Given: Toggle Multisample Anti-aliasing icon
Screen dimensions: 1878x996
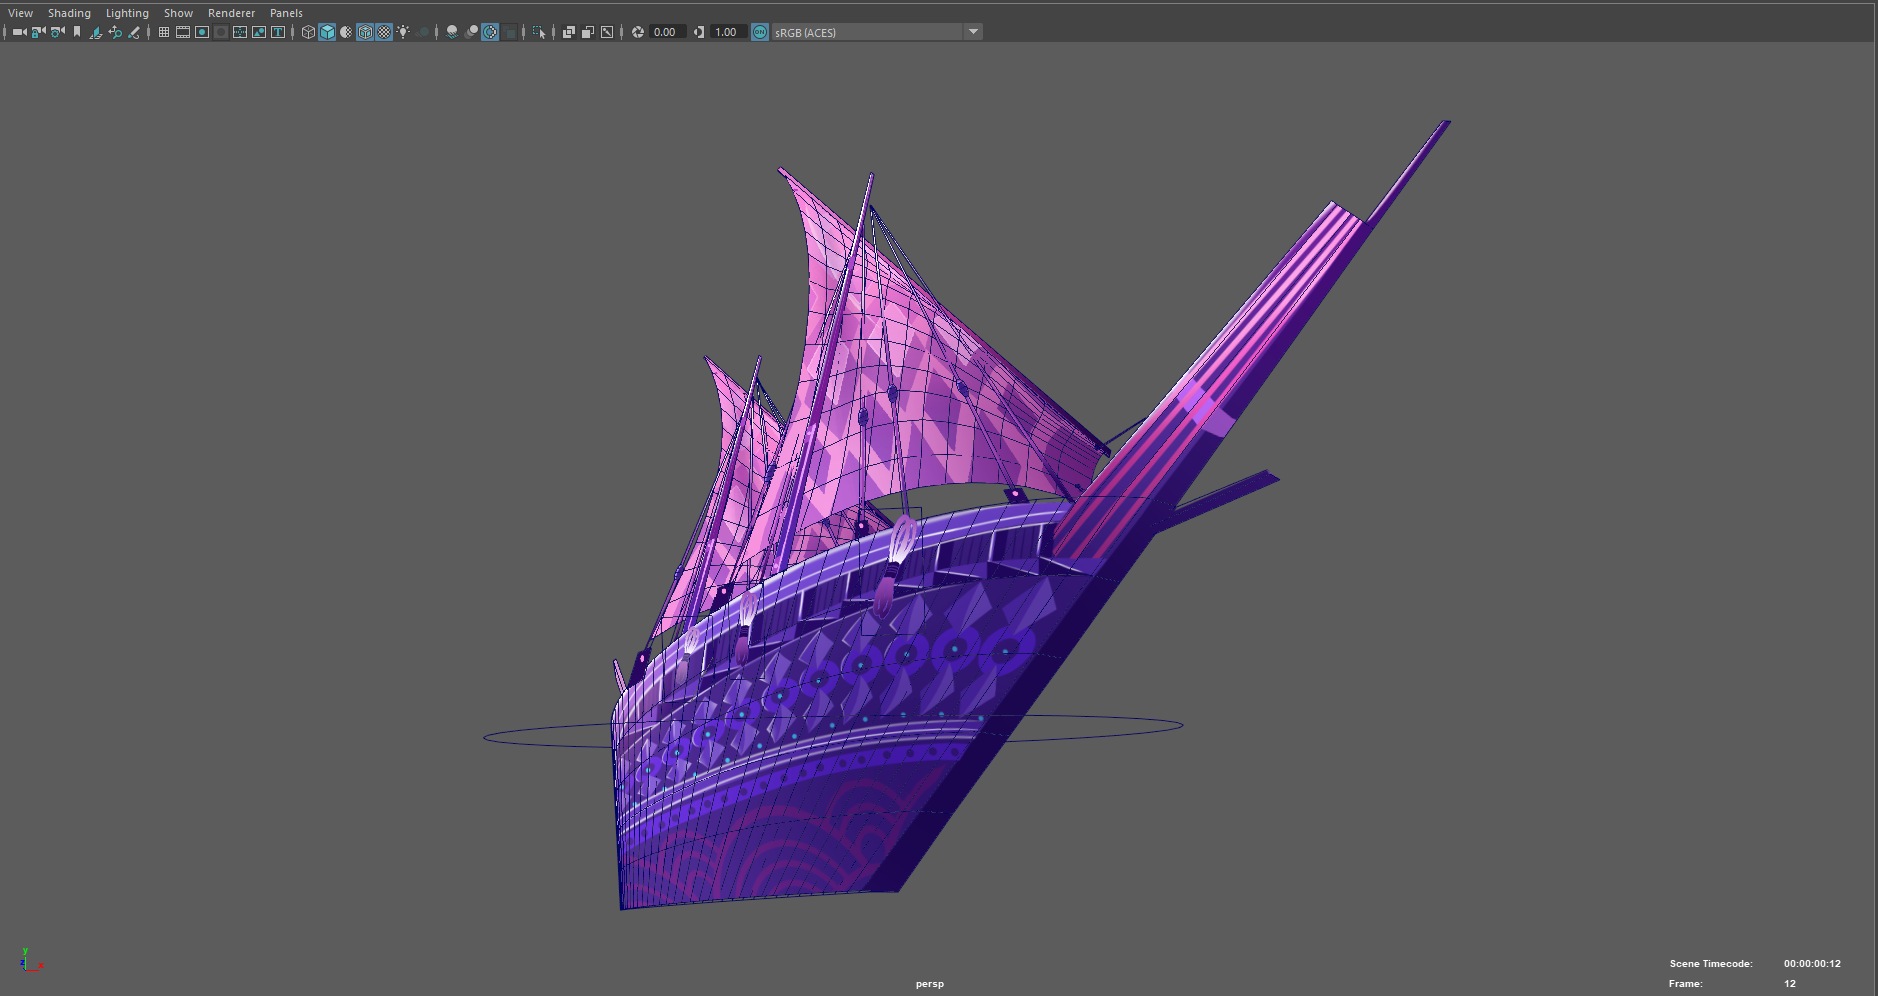Looking at the screenshot, I should pyautogui.click(x=490, y=32).
